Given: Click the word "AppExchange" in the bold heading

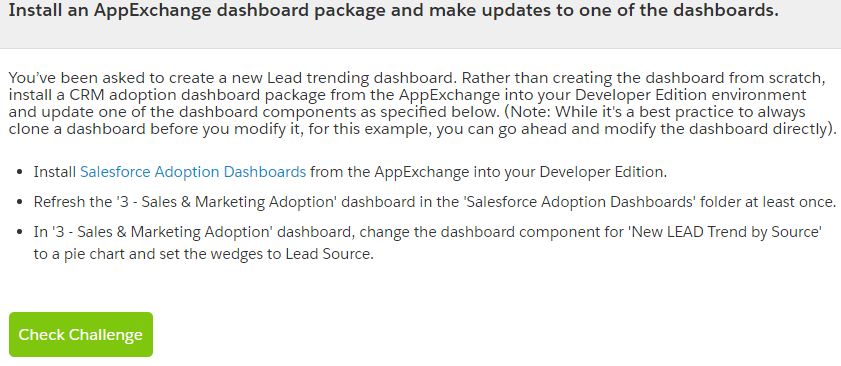Looking at the screenshot, I should (140, 11).
